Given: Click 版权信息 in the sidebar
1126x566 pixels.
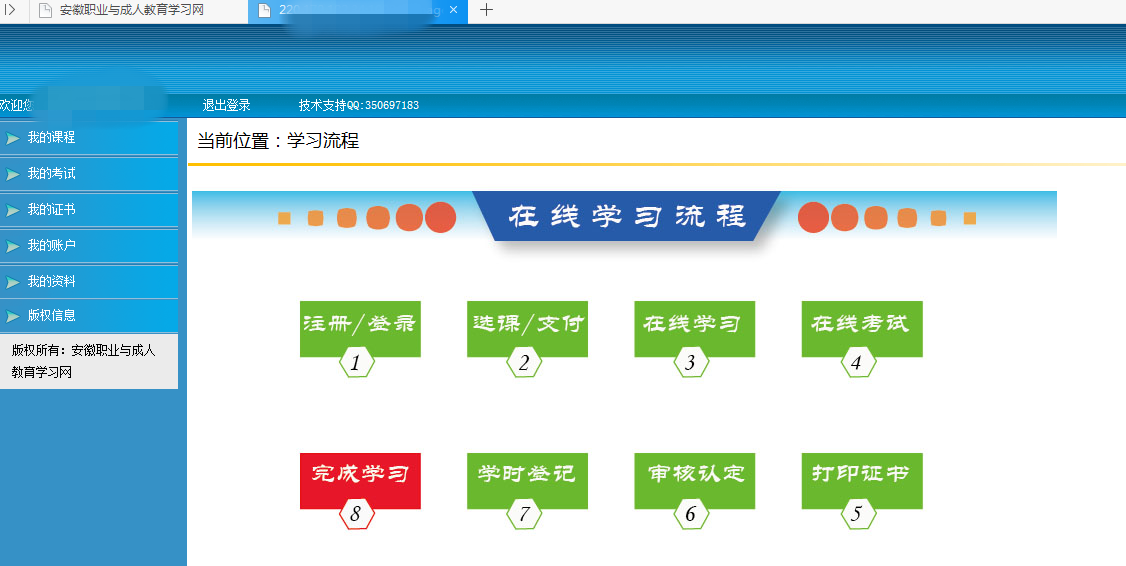Looking at the screenshot, I should 52,316.
